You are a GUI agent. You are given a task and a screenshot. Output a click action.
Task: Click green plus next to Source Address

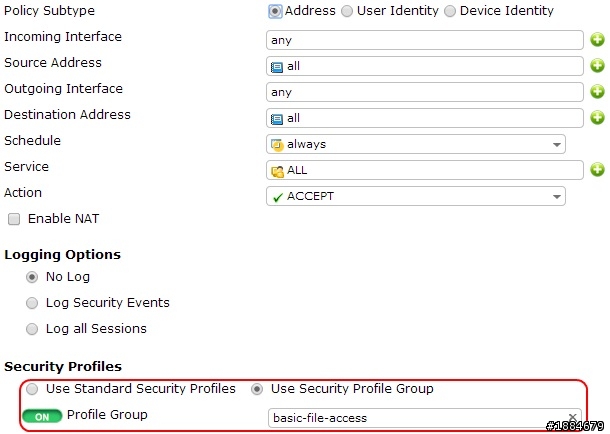(597, 66)
